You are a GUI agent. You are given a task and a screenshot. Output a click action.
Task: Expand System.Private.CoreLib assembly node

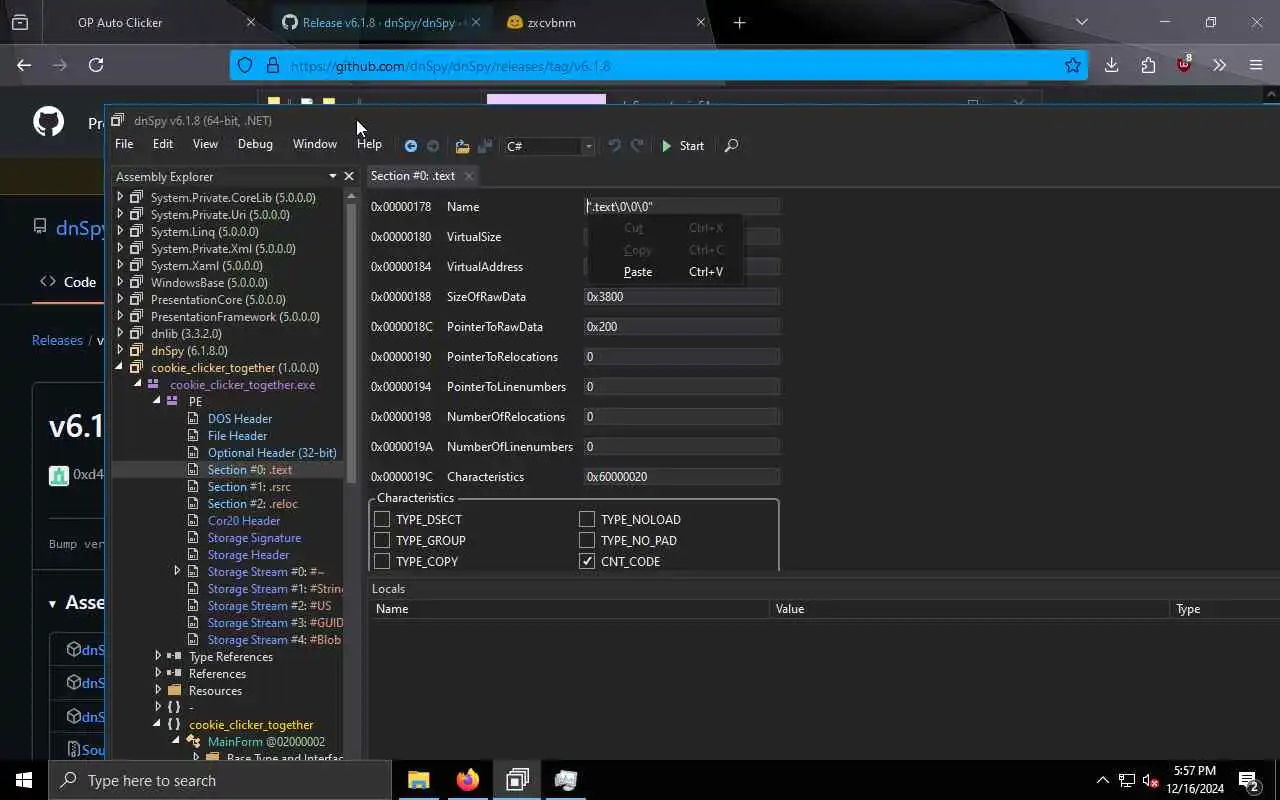pos(120,198)
